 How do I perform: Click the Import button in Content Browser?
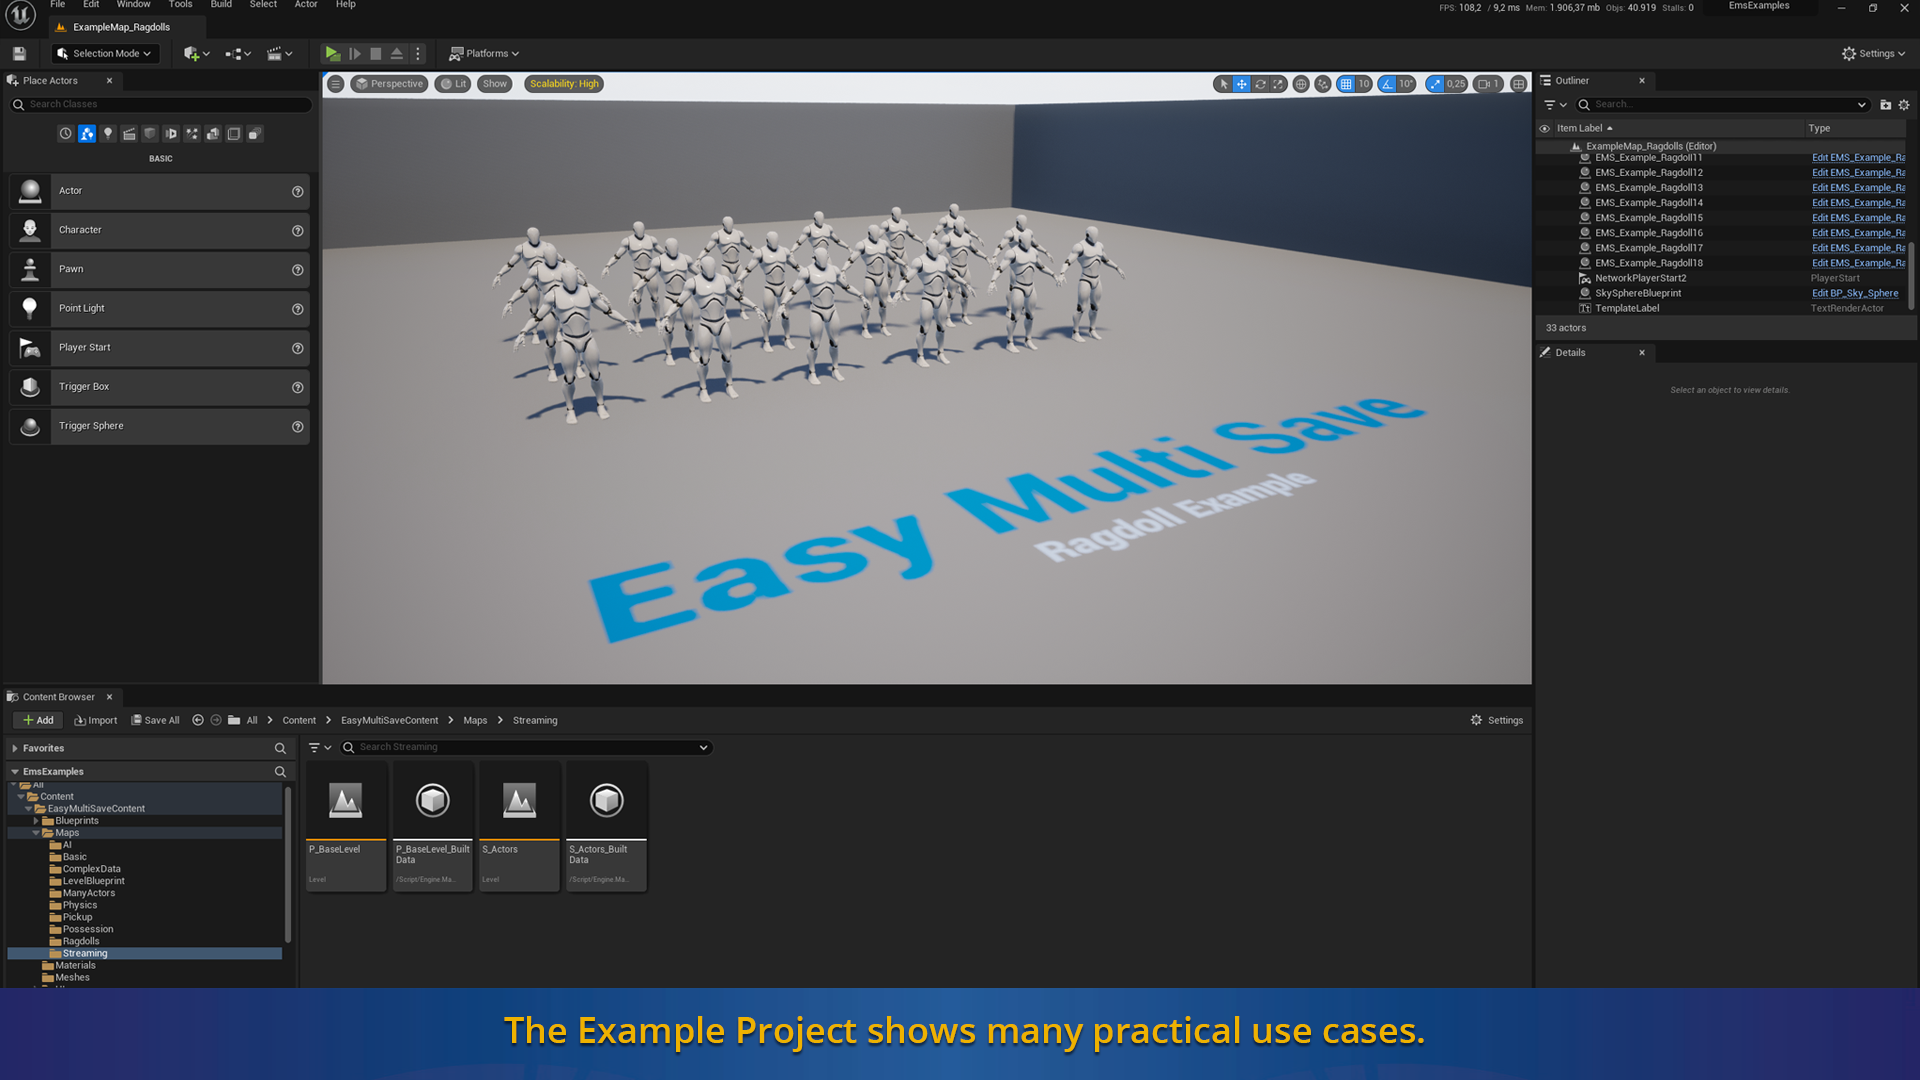tap(96, 720)
